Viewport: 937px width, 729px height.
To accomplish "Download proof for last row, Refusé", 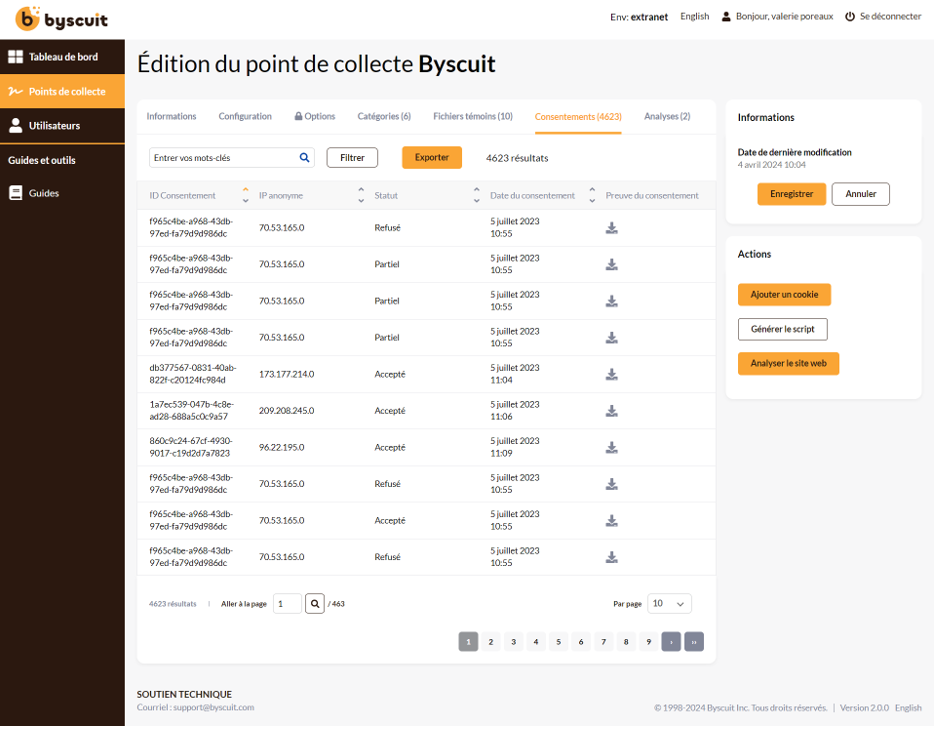I will point(611,558).
